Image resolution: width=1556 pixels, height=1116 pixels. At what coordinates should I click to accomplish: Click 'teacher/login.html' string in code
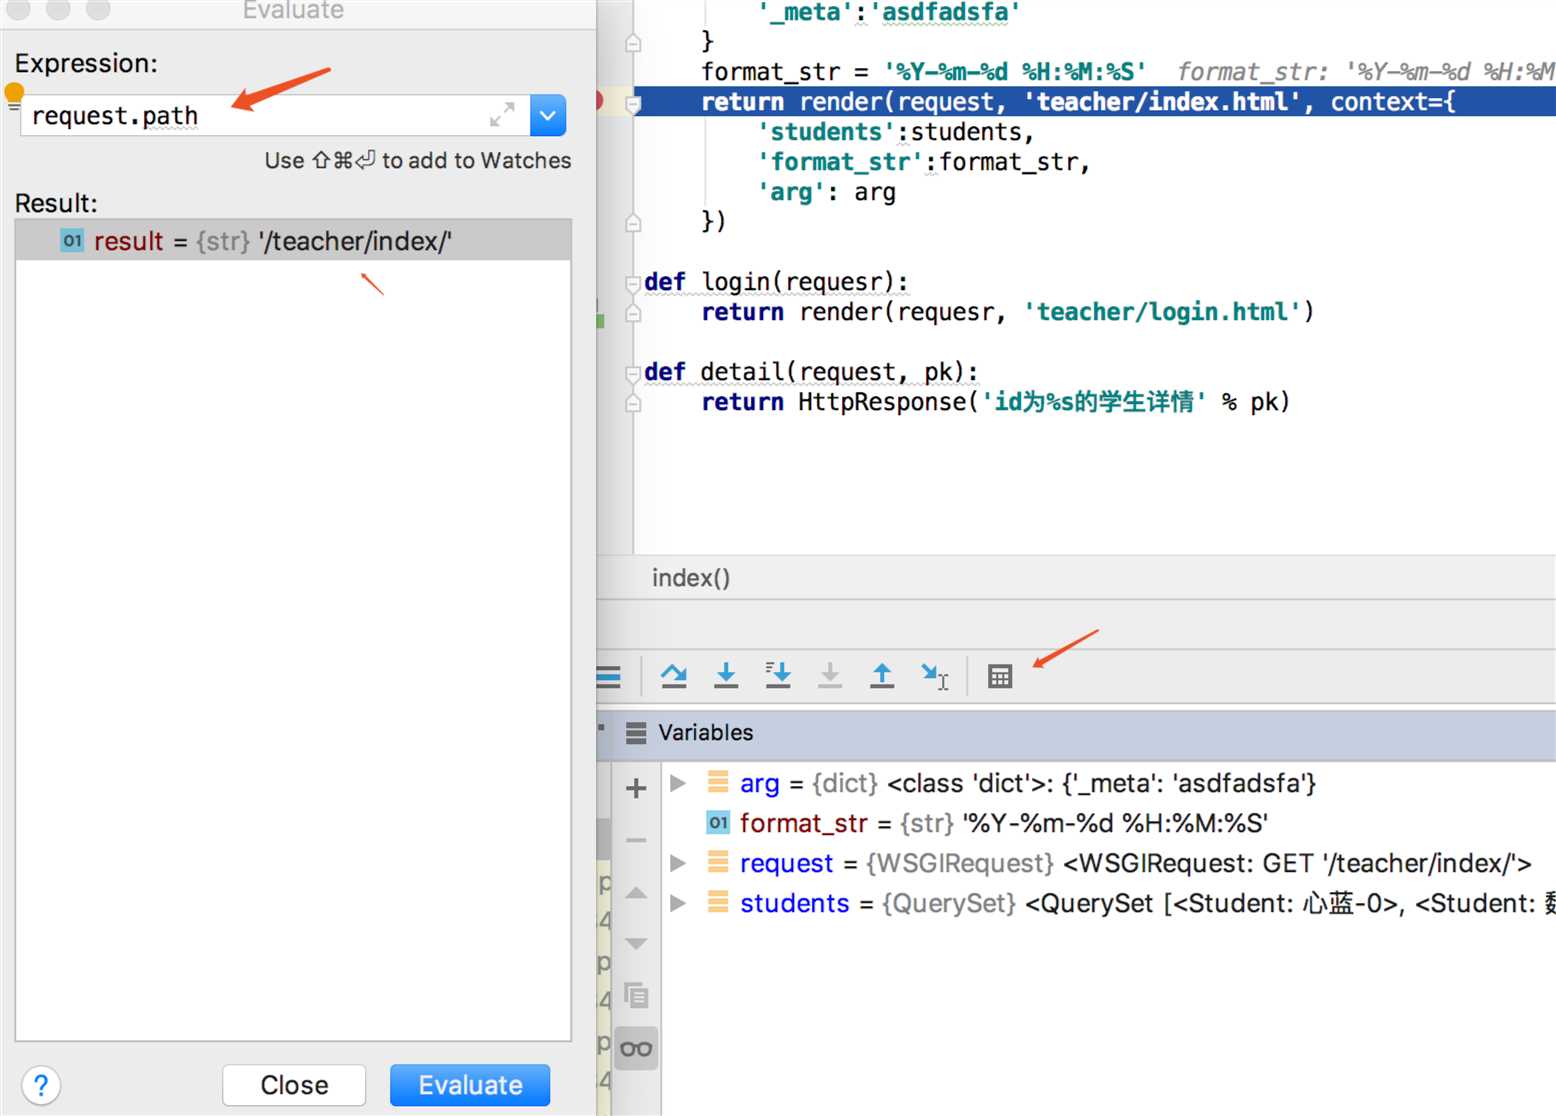(x=1163, y=312)
